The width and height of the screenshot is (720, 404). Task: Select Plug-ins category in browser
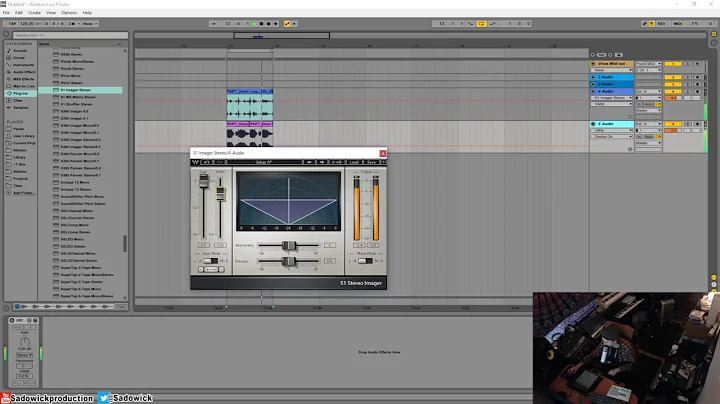21,93
